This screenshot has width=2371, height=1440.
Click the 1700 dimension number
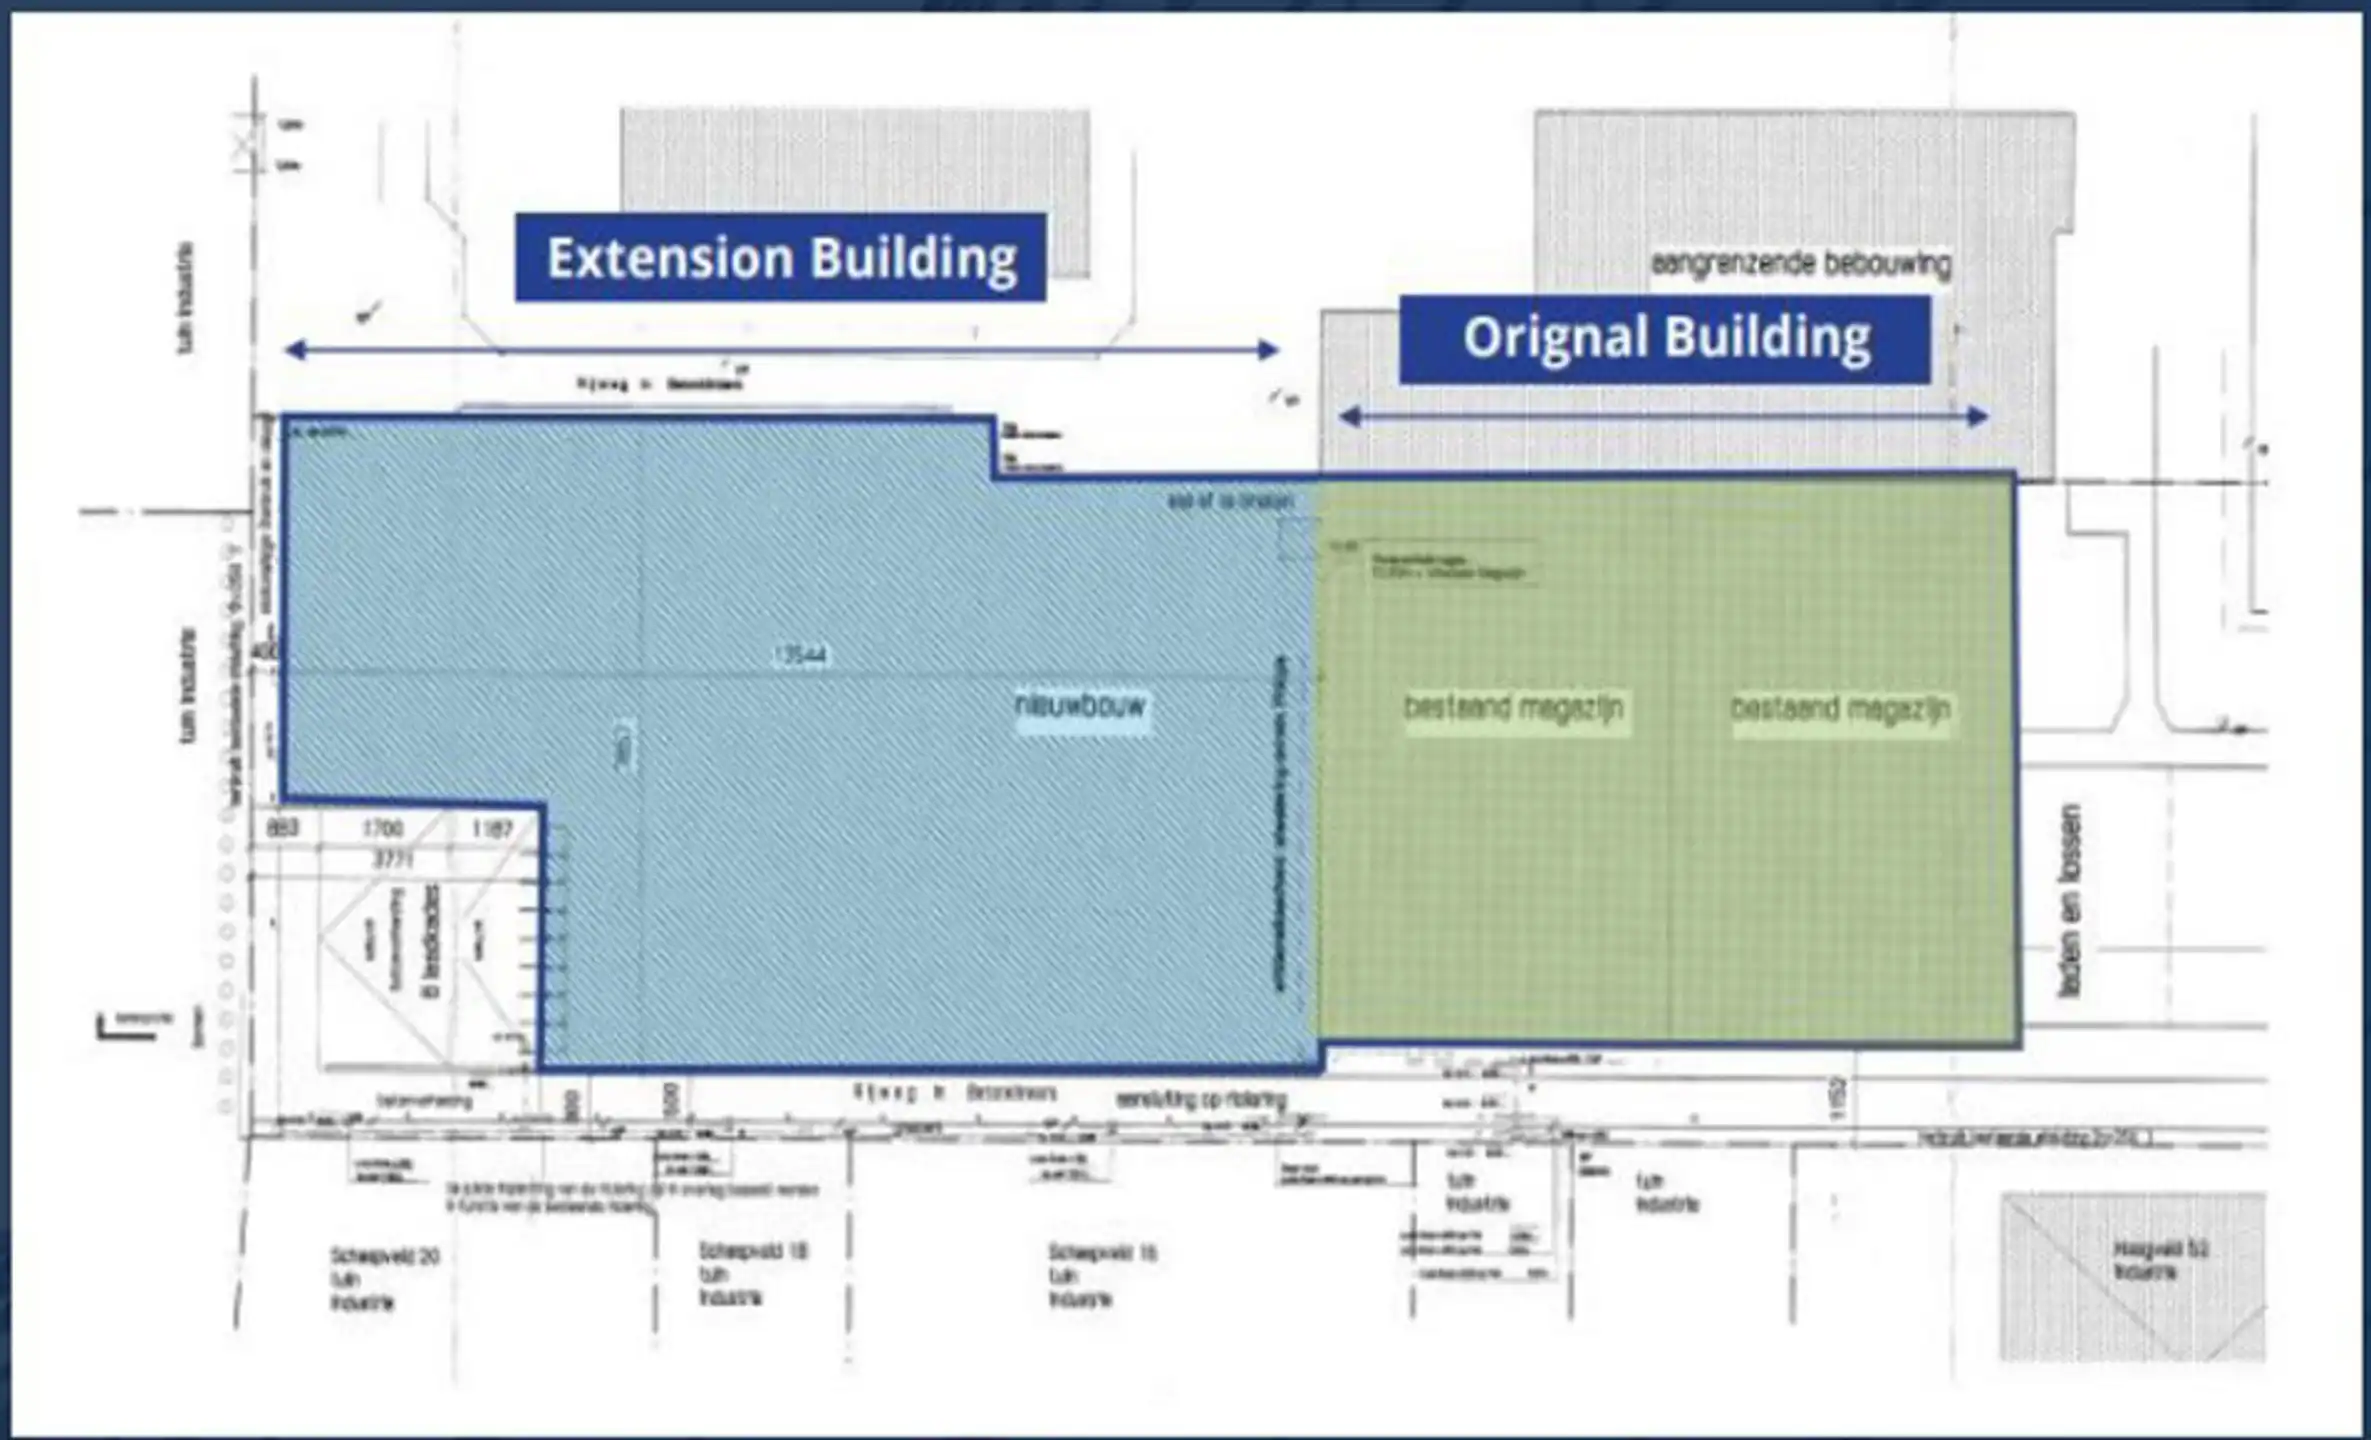[382, 829]
